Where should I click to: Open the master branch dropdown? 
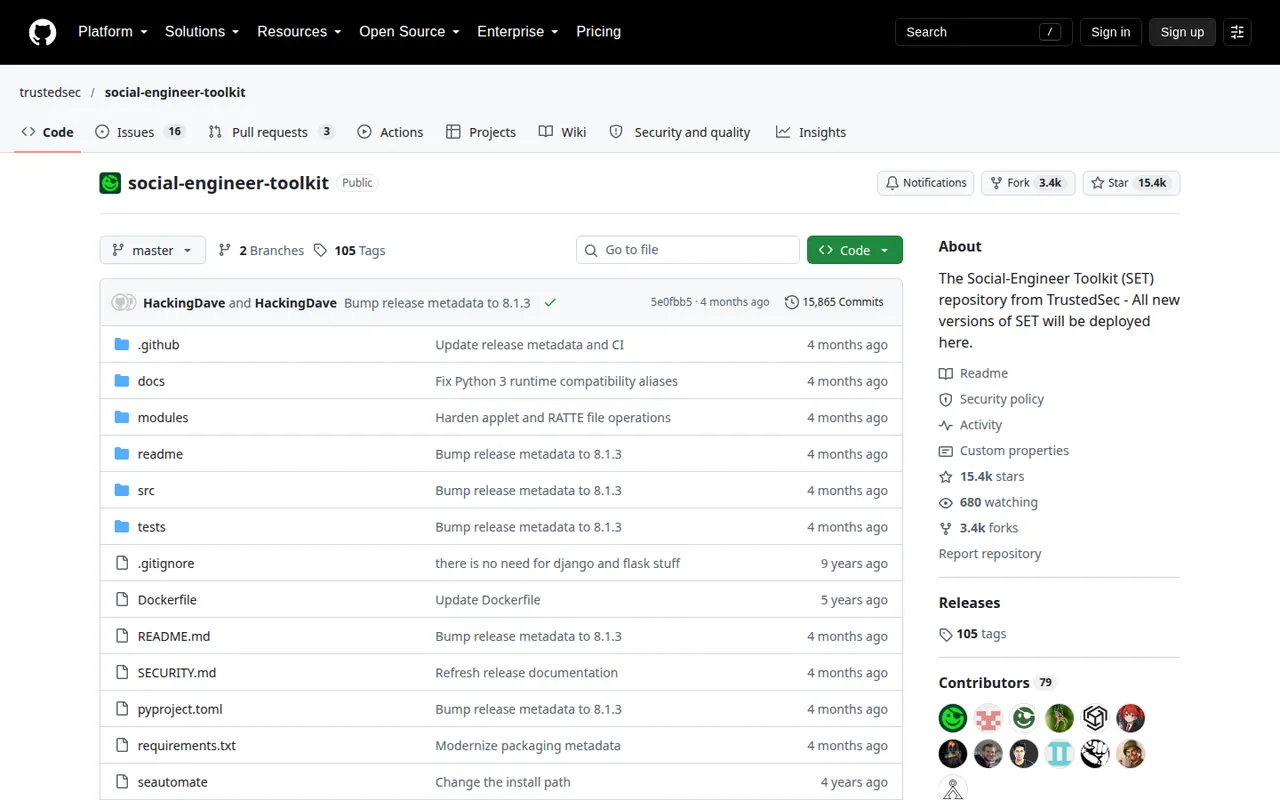(153, 250)
